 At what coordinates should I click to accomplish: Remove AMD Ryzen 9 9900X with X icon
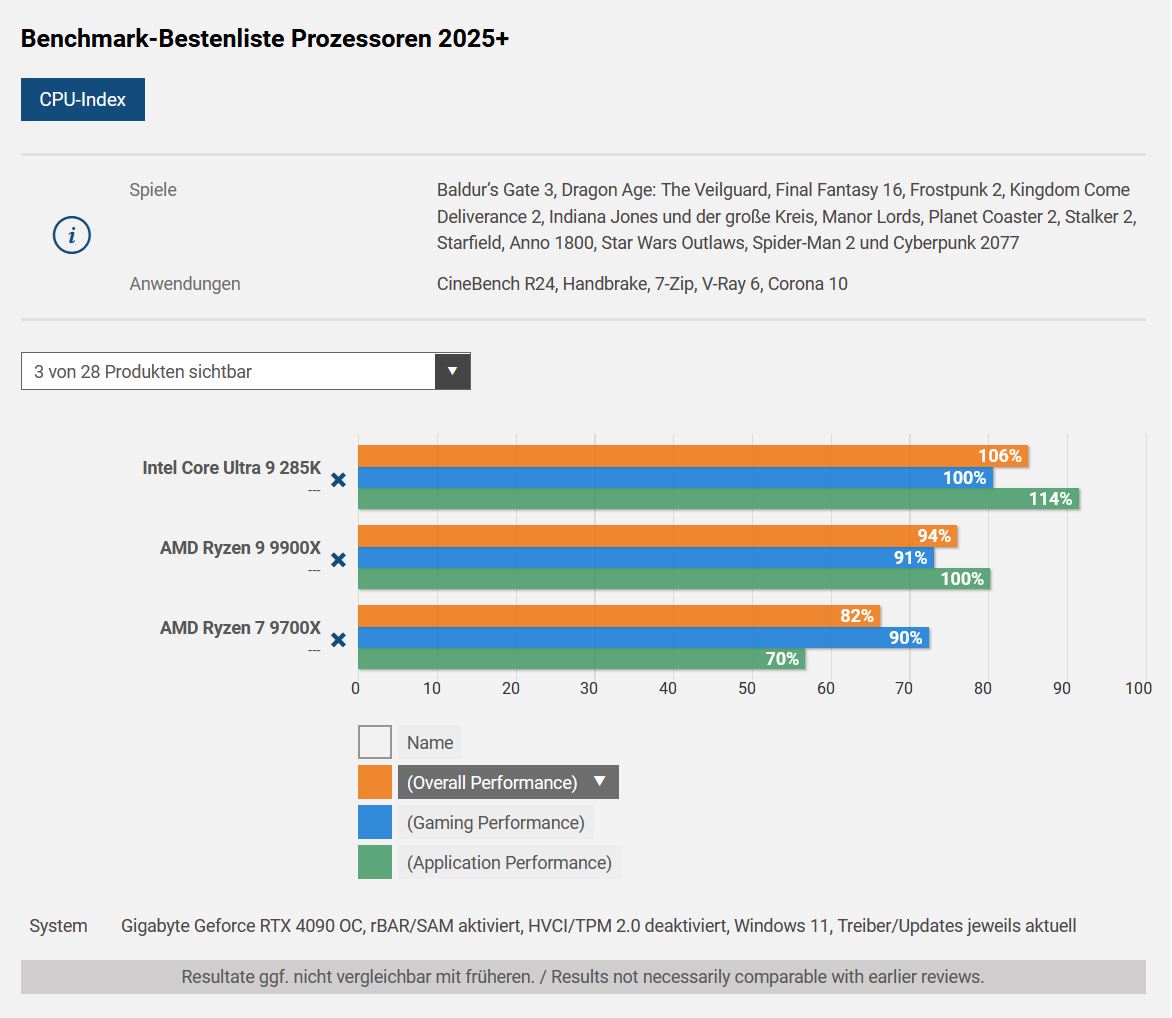tap(339, 560)
